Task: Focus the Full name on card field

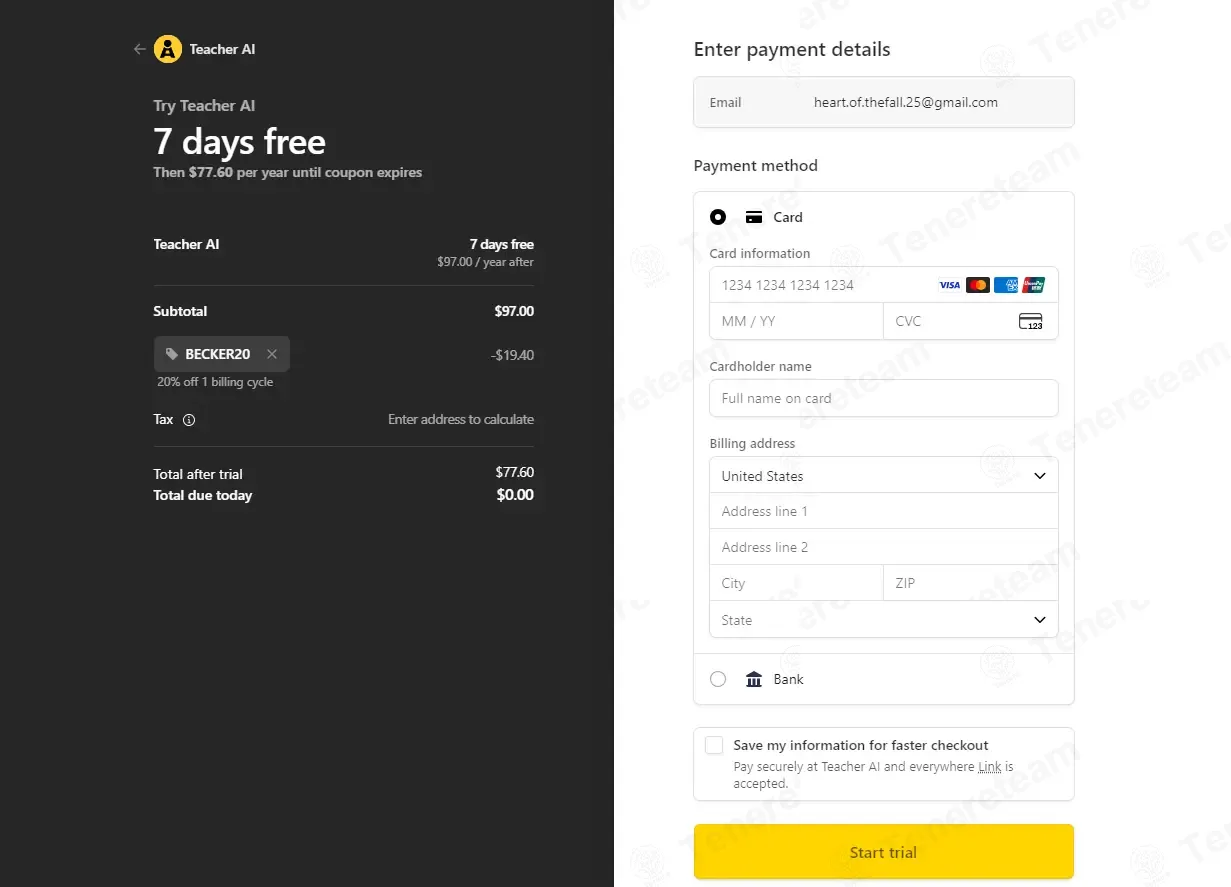Action: [883, 398]
